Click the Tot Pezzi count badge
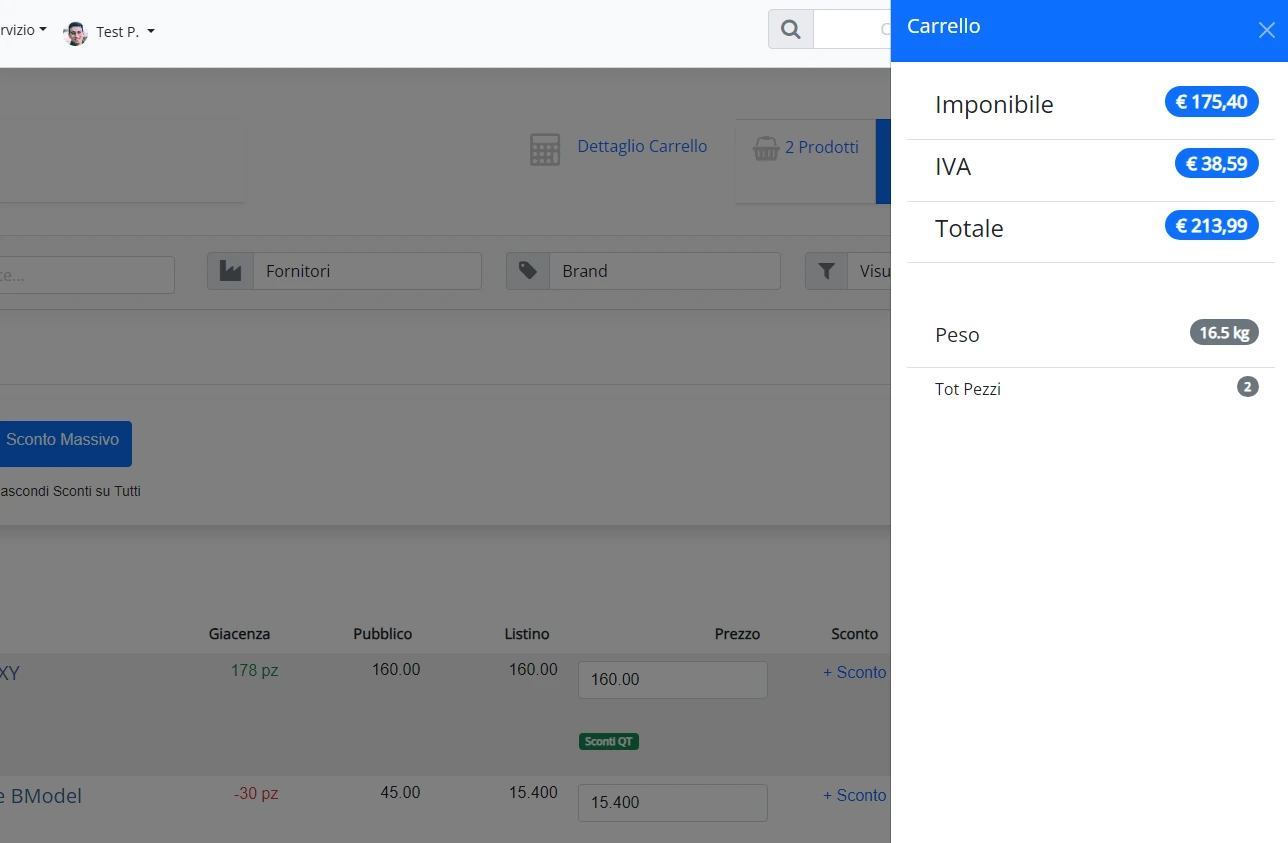 (x=1248, y=386)
